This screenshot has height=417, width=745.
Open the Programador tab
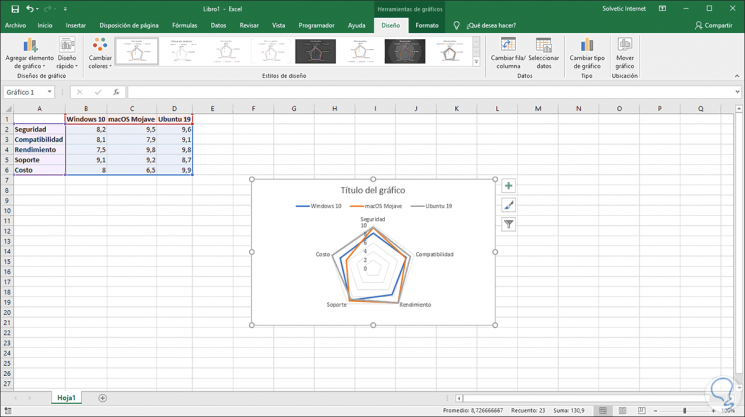click(316, 26)
